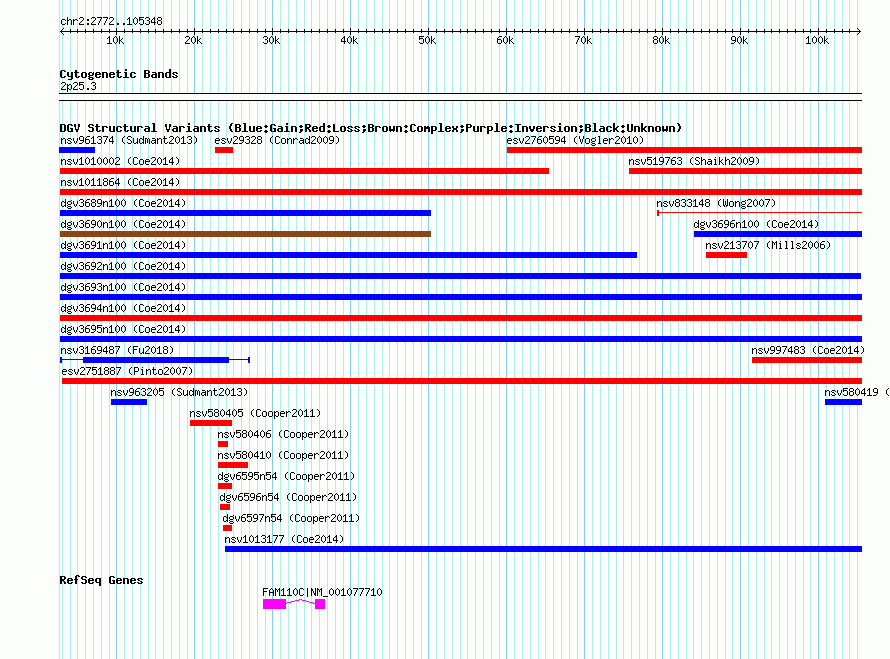Select nsv580410 (Cooper2011) label
Viewport: 890px width, 659px height.
(283, 455)
